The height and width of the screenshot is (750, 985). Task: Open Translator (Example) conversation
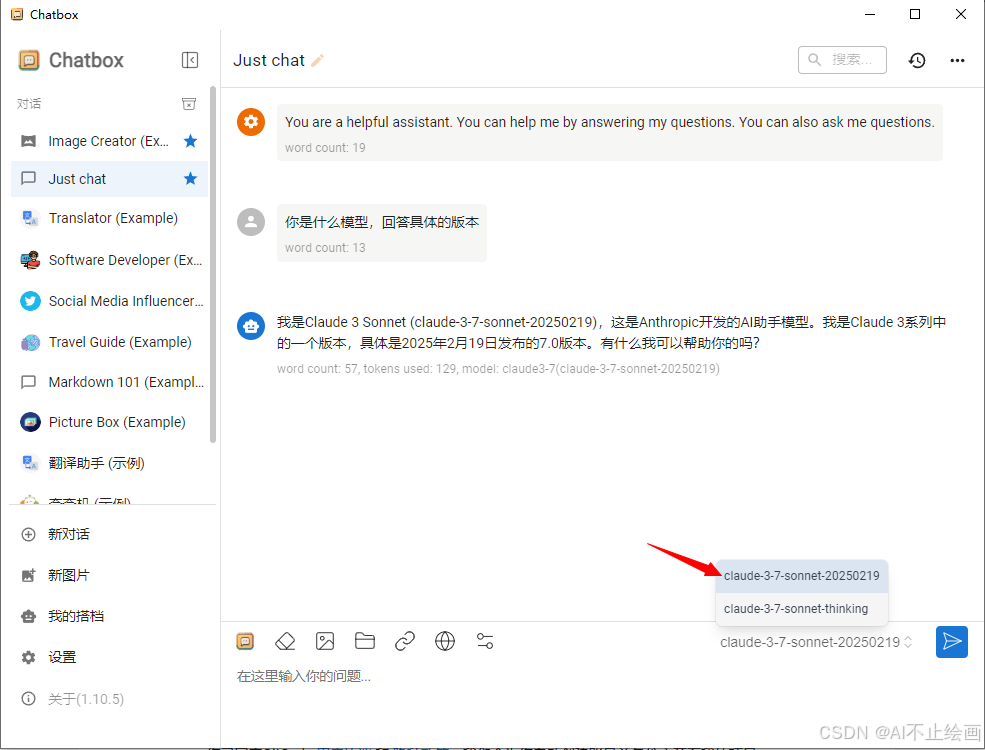109,218
